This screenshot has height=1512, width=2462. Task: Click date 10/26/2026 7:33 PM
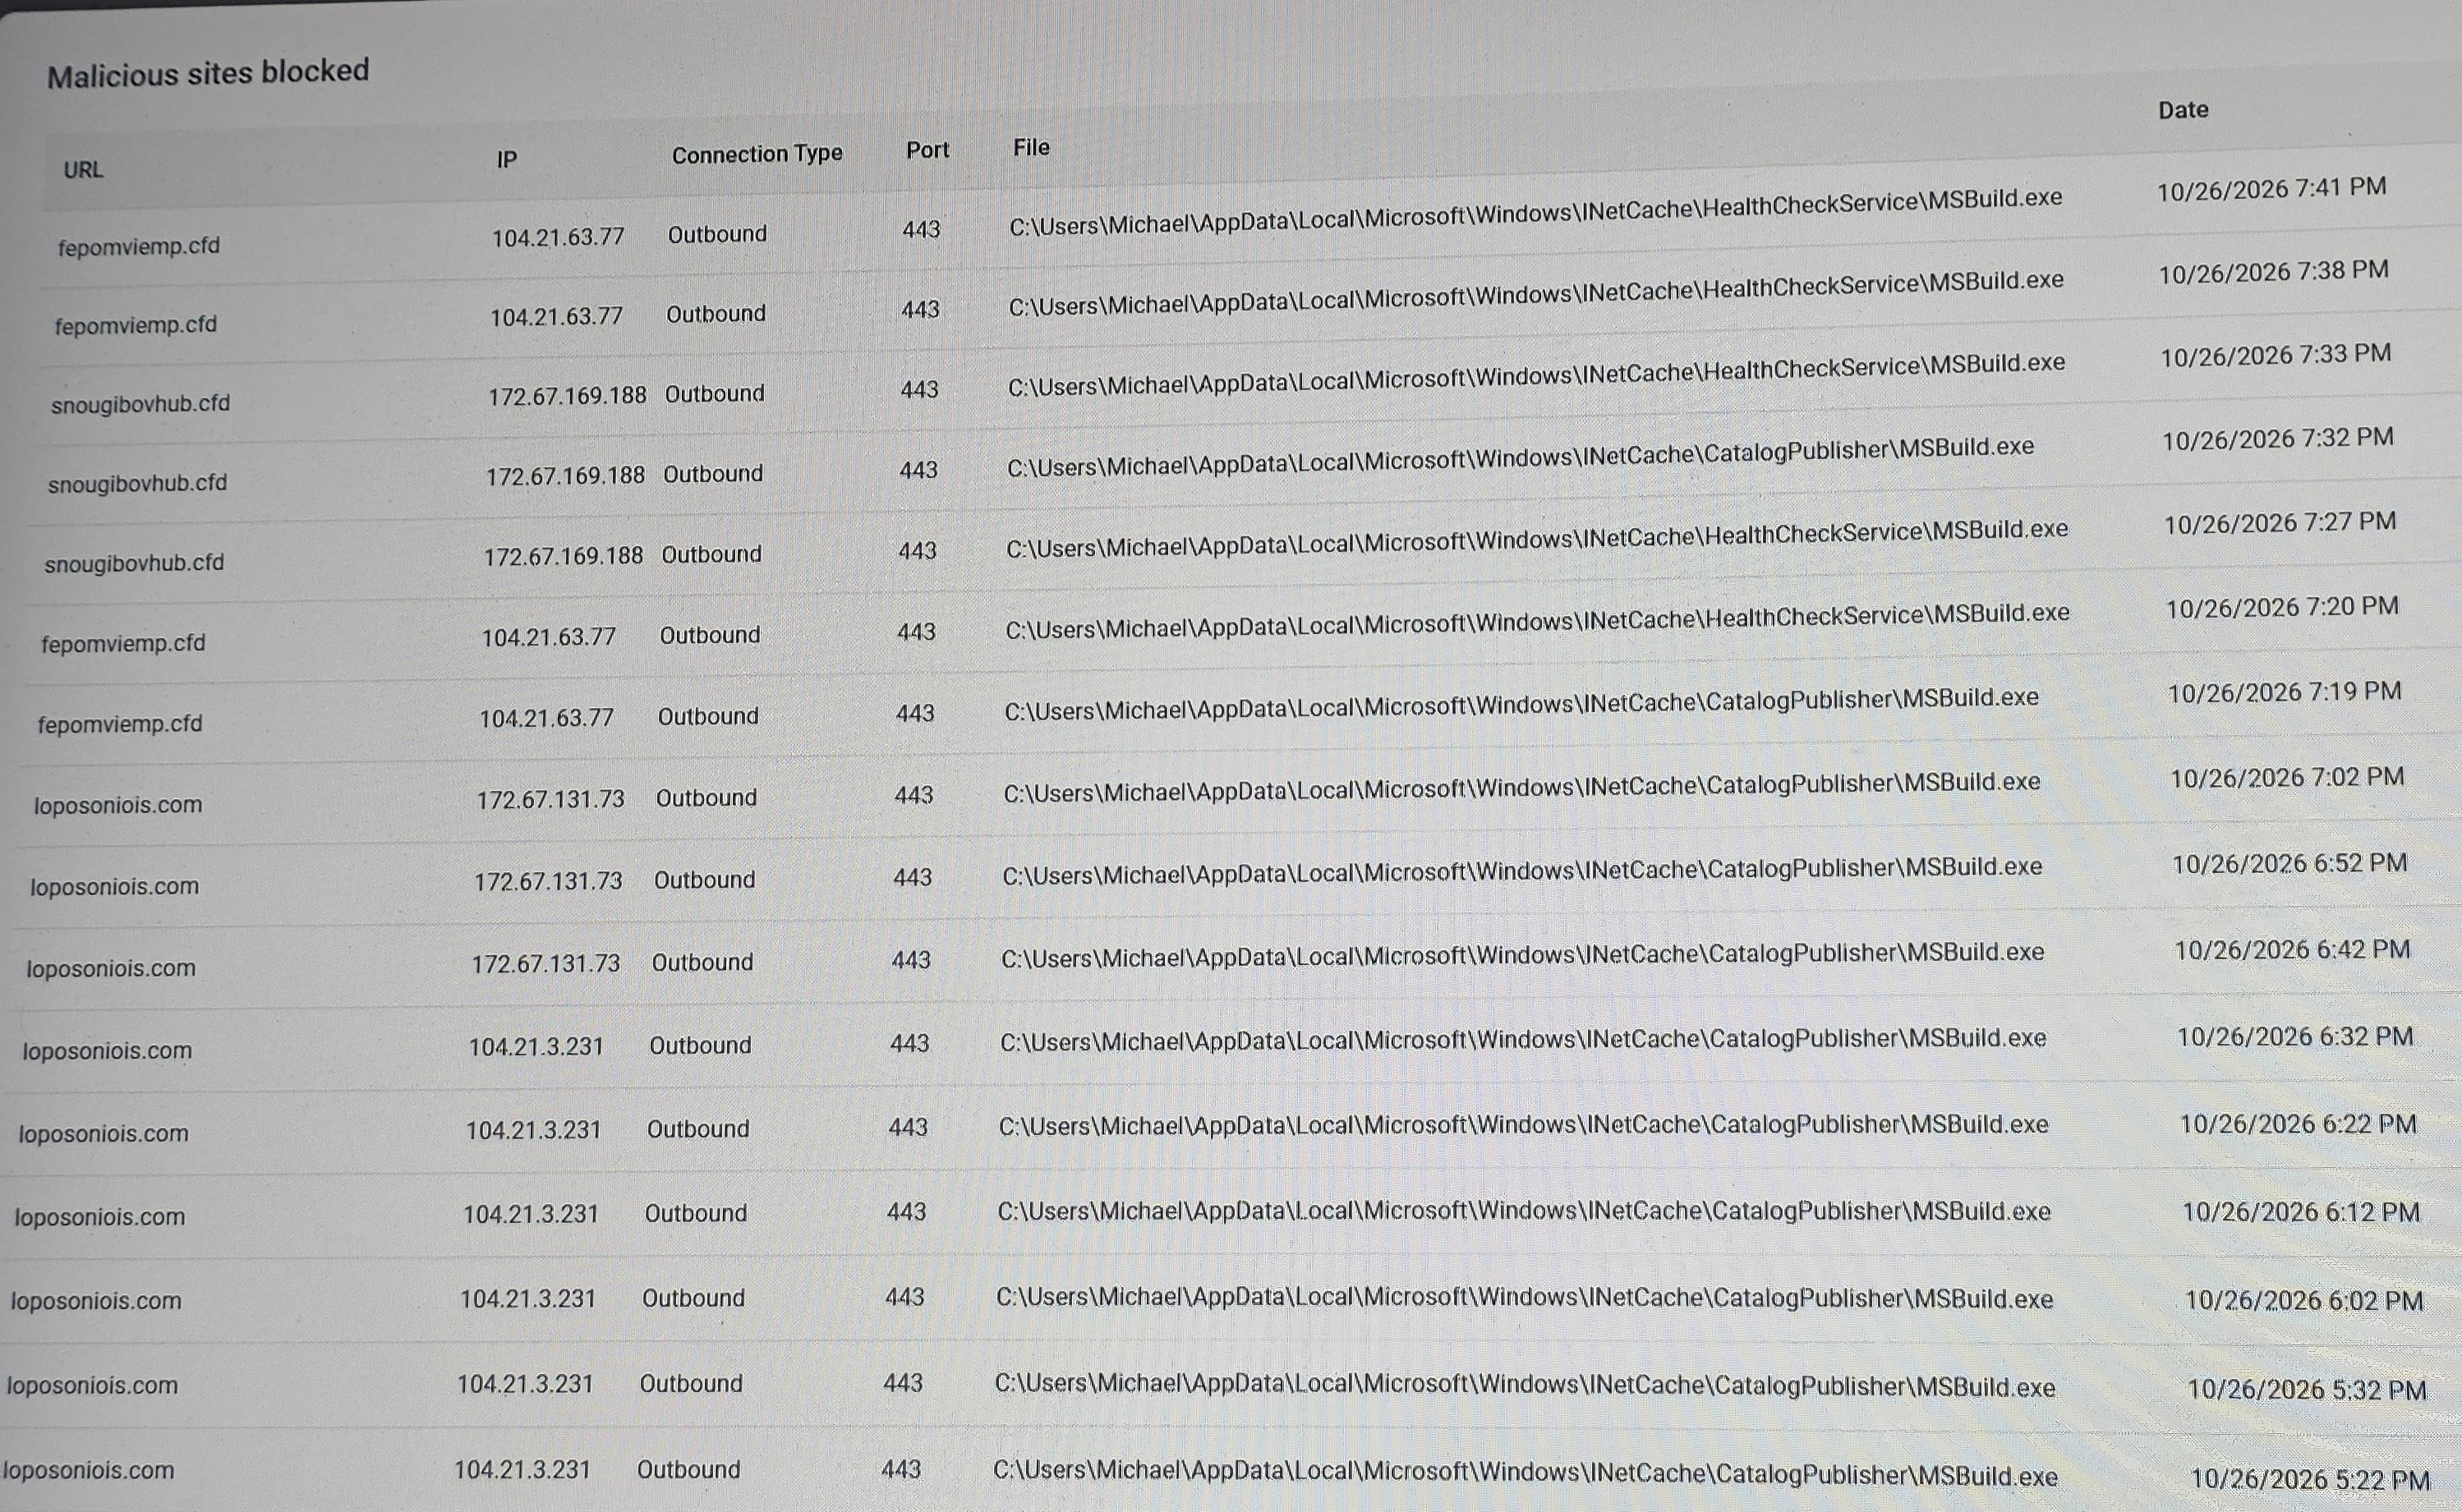click(2275, 356)
